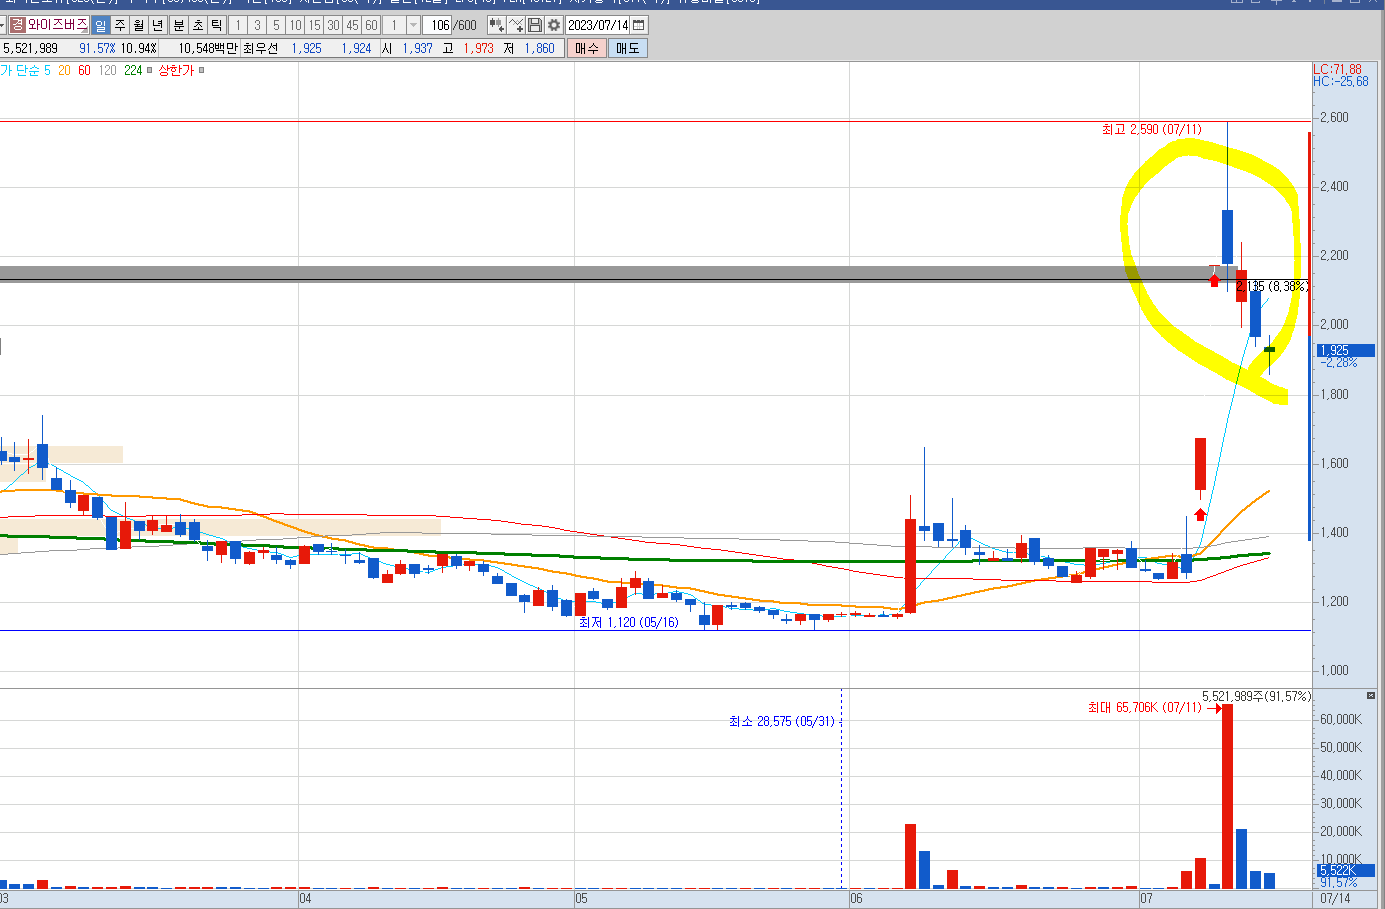Open the add chart indicator icon

tap(497, 25)
